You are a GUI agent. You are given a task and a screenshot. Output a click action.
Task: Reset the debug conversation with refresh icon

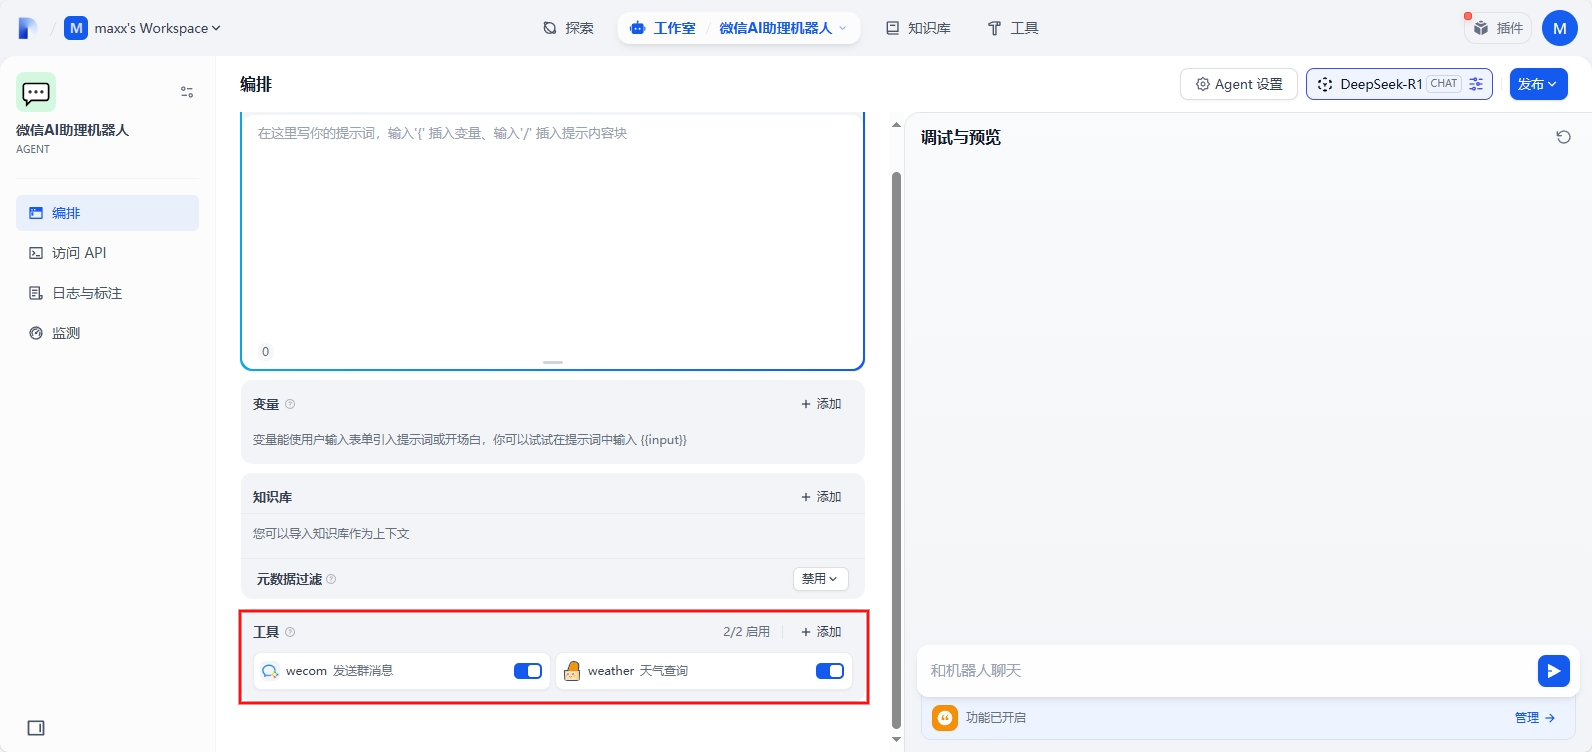(1564, 137)
